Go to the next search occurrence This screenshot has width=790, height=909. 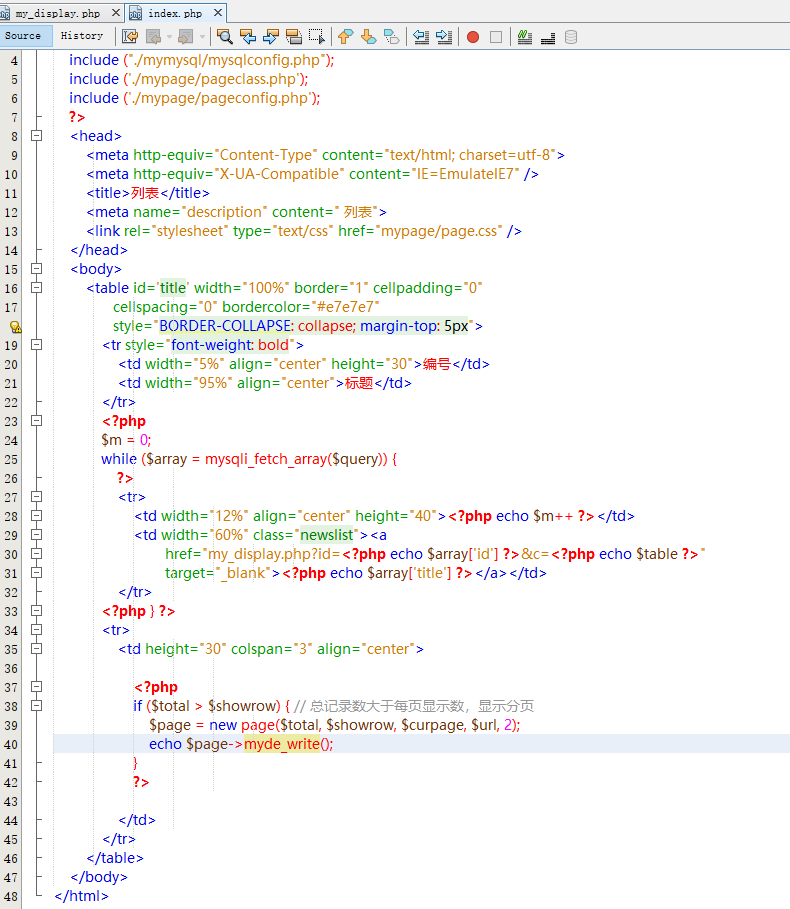point(271,37)
